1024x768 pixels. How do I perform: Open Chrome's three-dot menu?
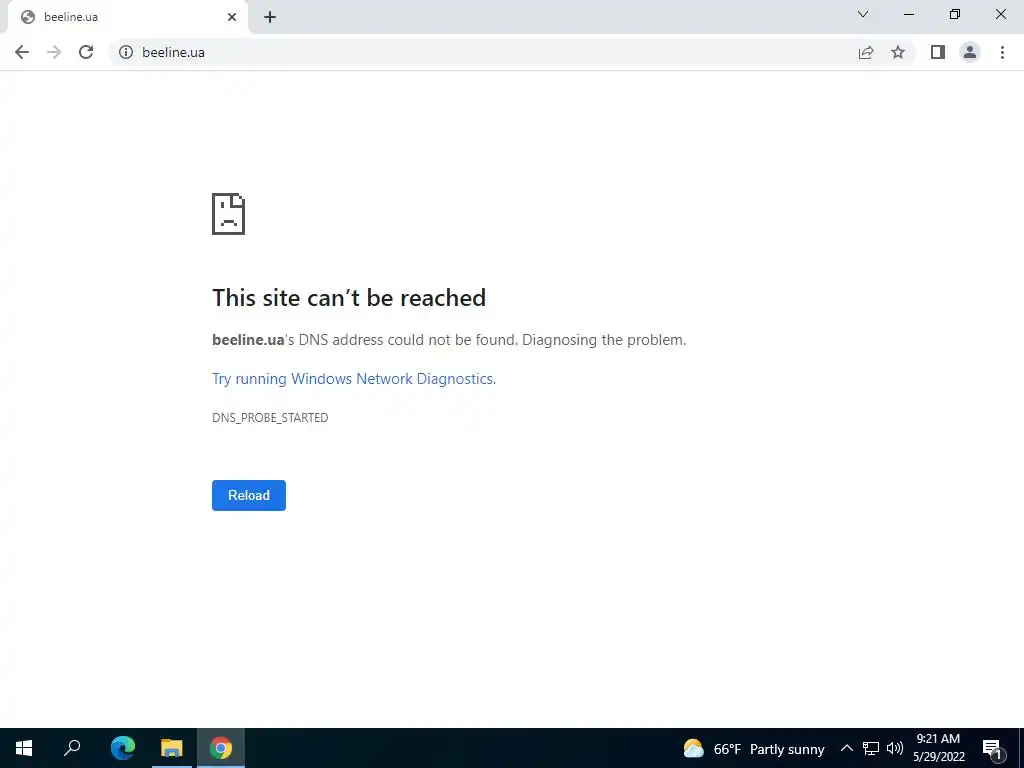[1002, 52]
